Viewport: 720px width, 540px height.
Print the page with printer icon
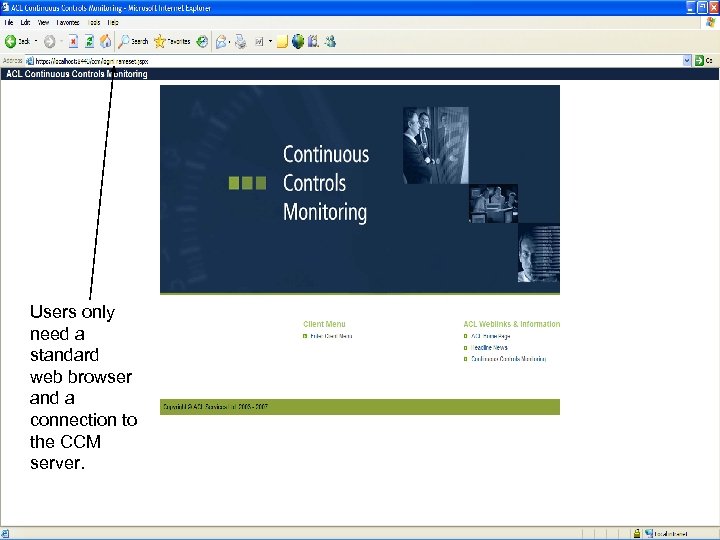click(x=241, y=42)
